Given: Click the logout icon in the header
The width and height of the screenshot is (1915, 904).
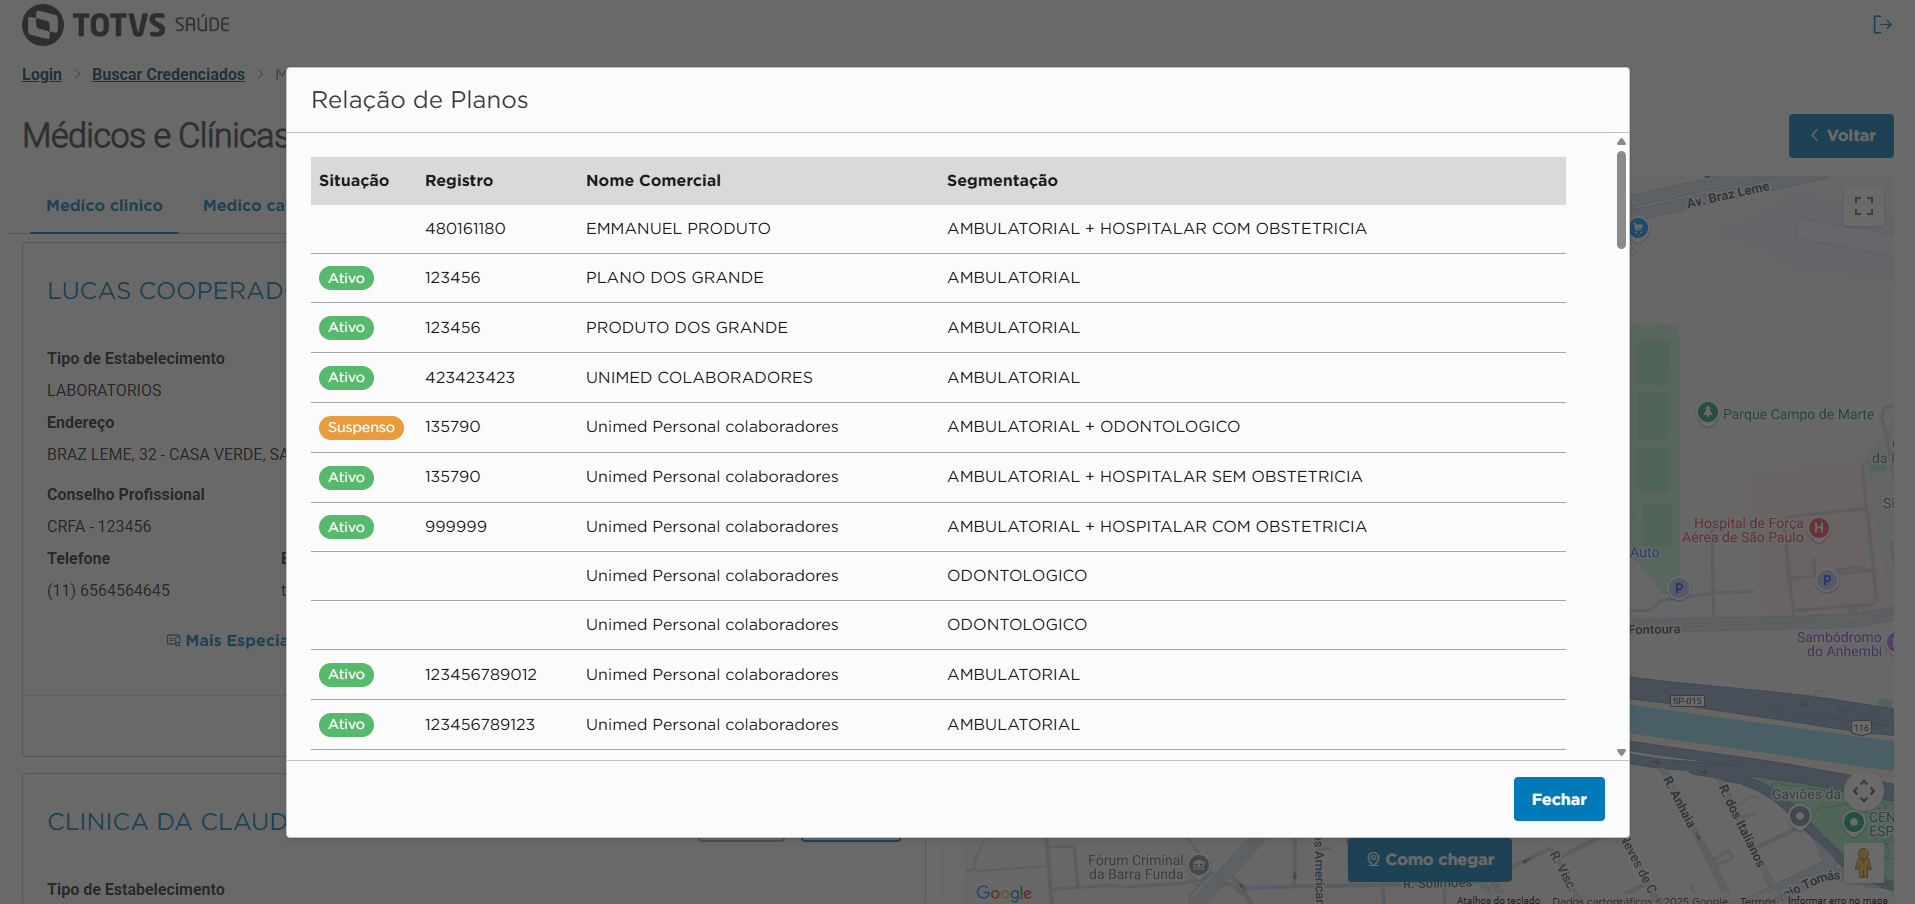Looking at the screenshot, I should tap(1882, 25).
